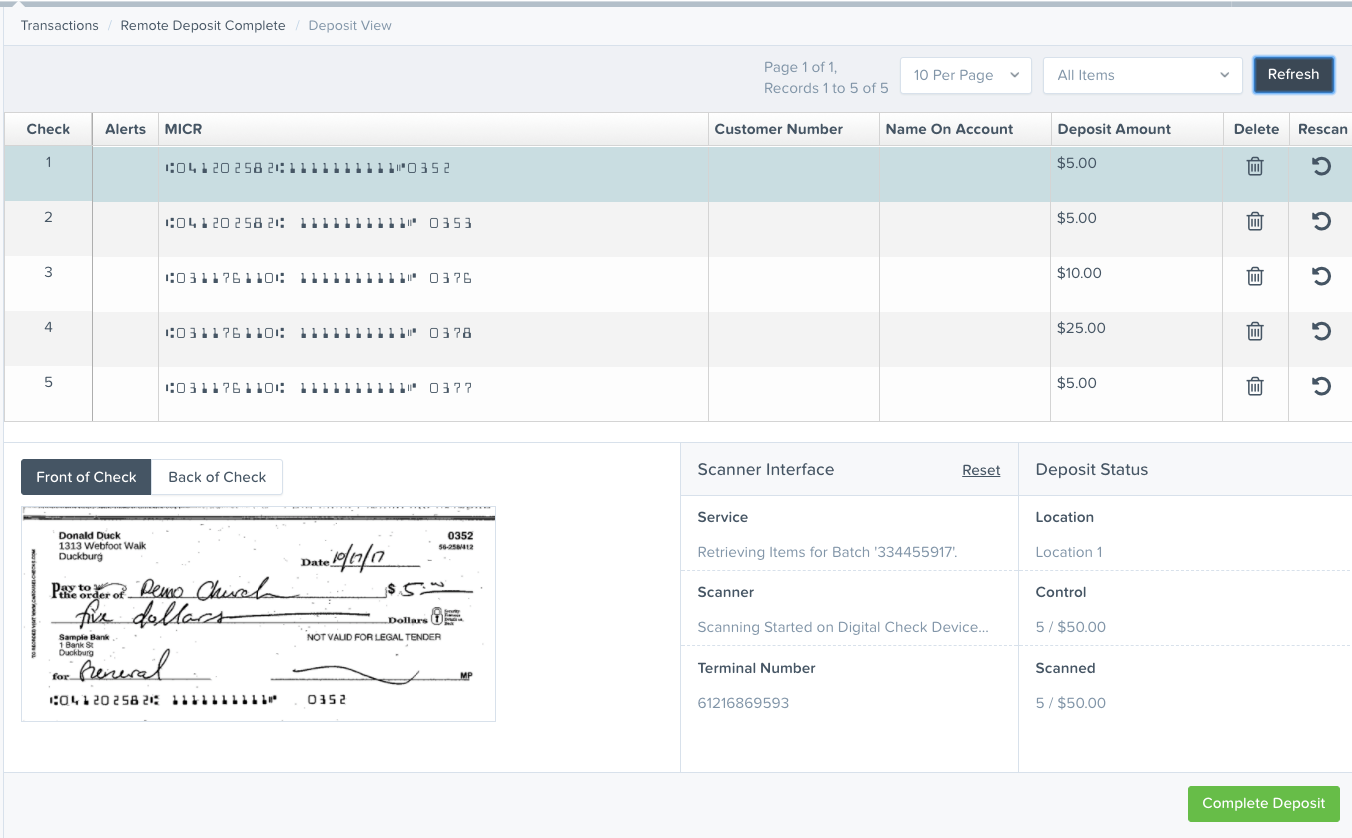This screenshot has height=838, width=1352.
Task: Complete the deposit
Action: (x=1263, y=803)
